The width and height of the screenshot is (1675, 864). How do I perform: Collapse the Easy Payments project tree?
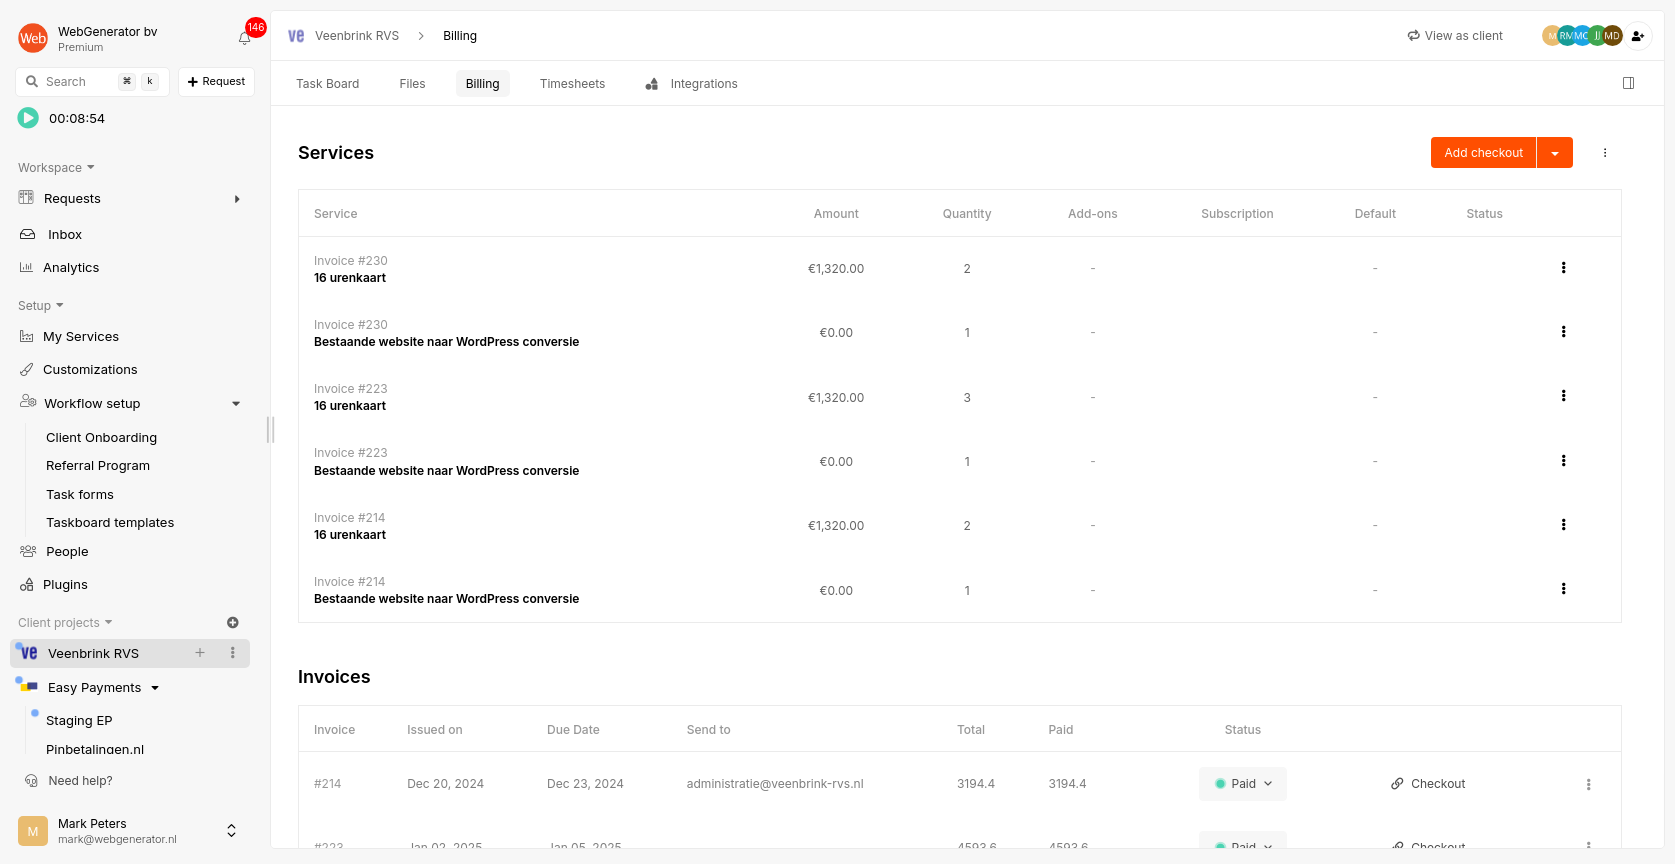tap(155, 688)
